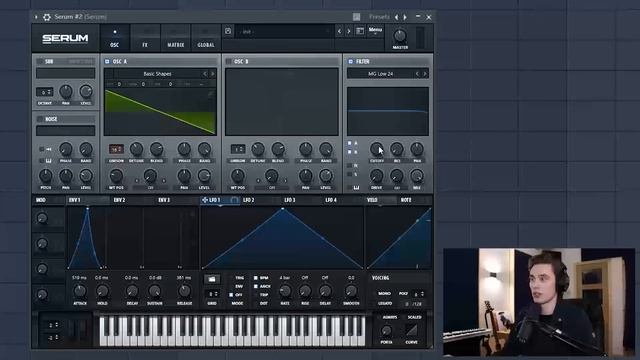Enable the Sub oscillator

pos(40,62)
